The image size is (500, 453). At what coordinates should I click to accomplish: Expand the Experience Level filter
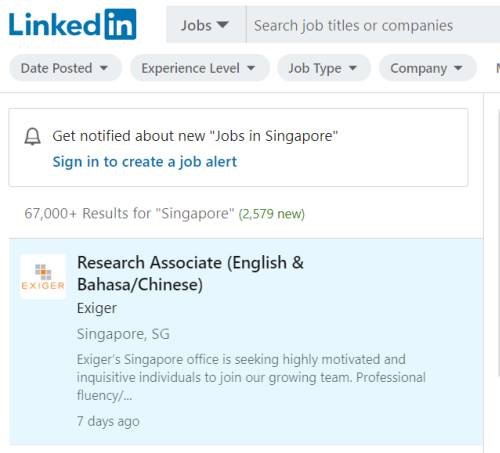point(200,68)
